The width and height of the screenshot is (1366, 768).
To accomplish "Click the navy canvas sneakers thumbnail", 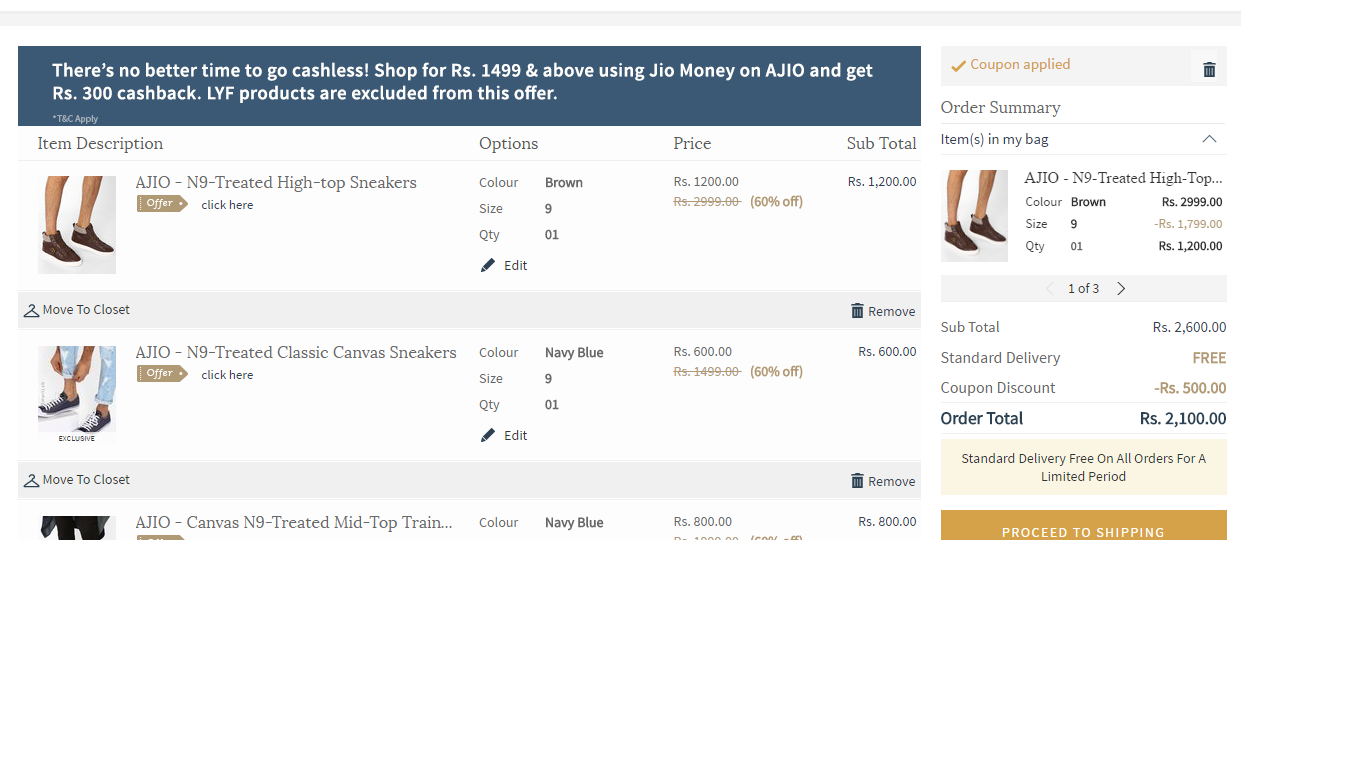I will (77, 395).
